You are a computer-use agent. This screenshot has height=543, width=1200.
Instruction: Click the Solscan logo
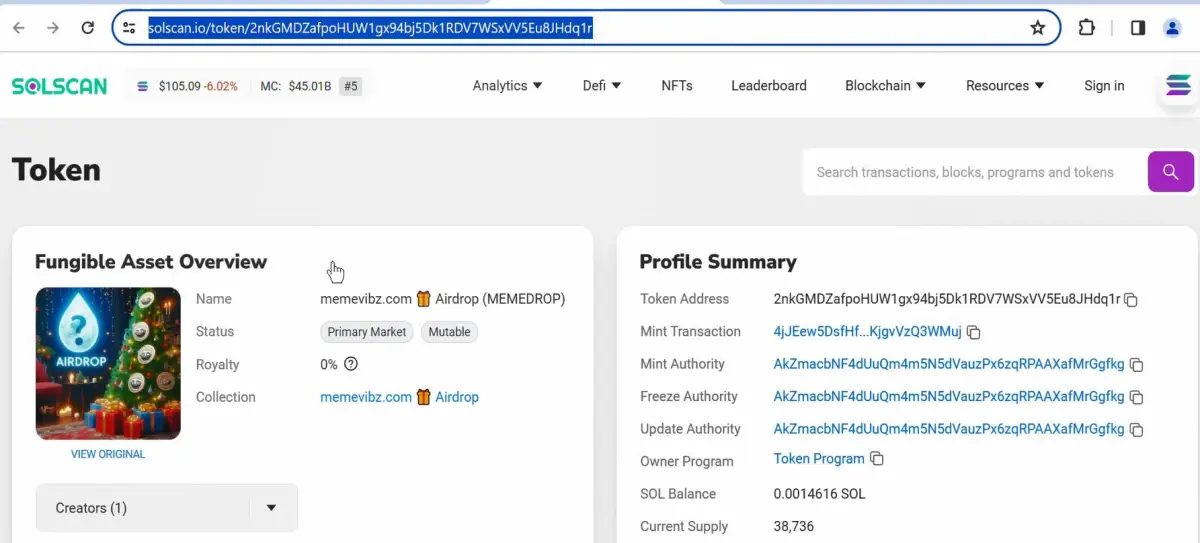(59, 86)
